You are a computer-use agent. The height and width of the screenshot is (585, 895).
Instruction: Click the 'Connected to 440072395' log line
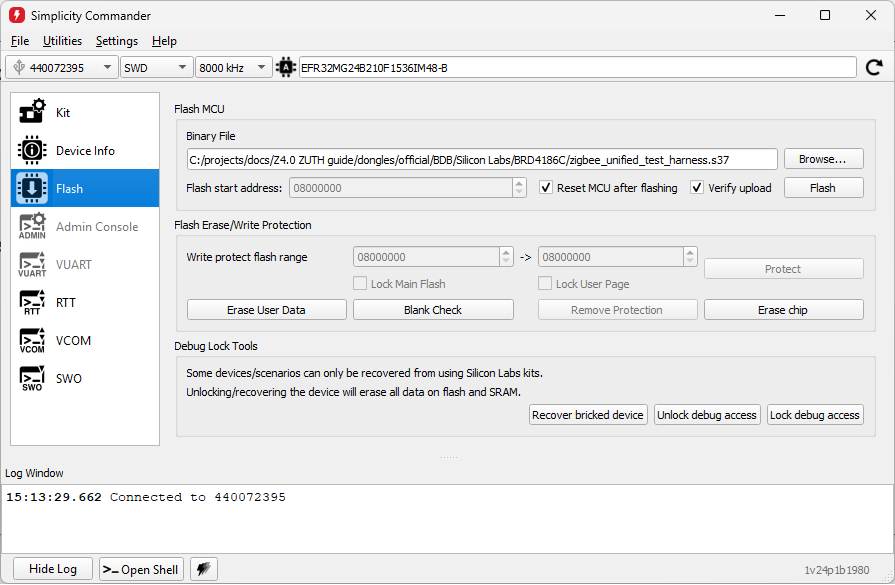[197, 497]
